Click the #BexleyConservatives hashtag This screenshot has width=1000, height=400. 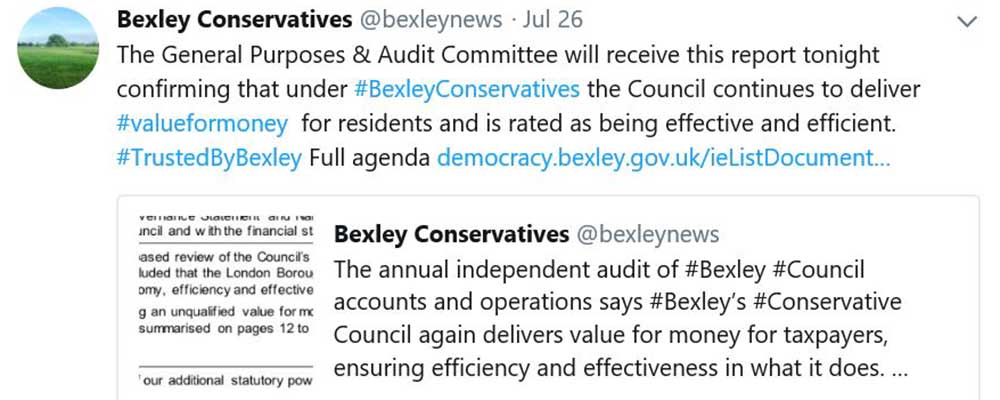tap(467, 88)
